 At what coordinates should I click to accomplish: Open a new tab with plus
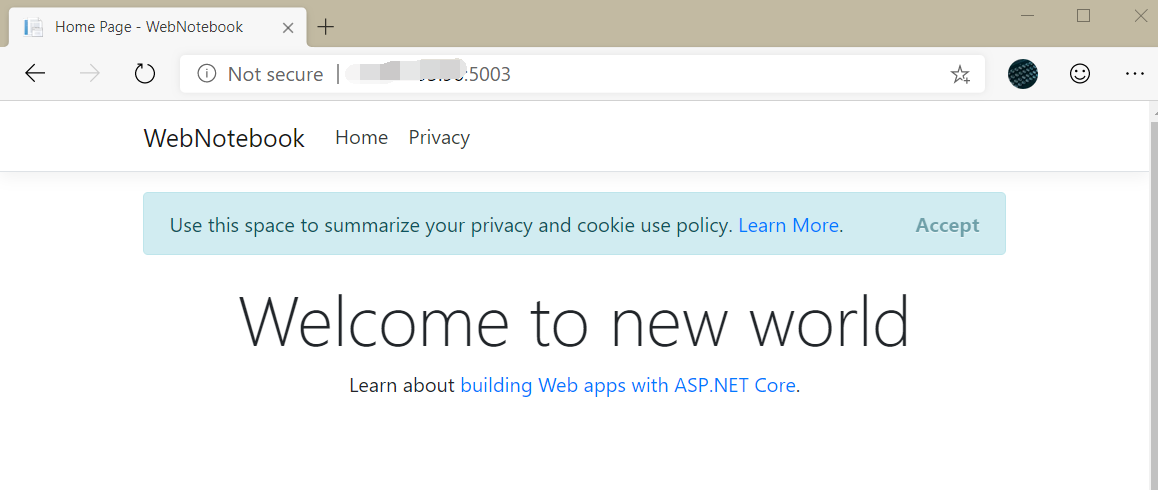[326, 27]
